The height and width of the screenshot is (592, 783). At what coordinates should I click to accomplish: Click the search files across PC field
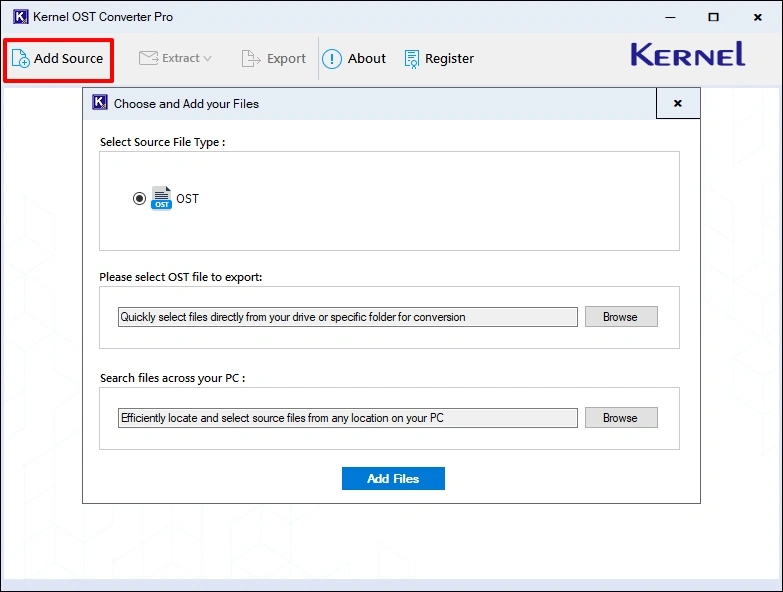coord(347,418)
